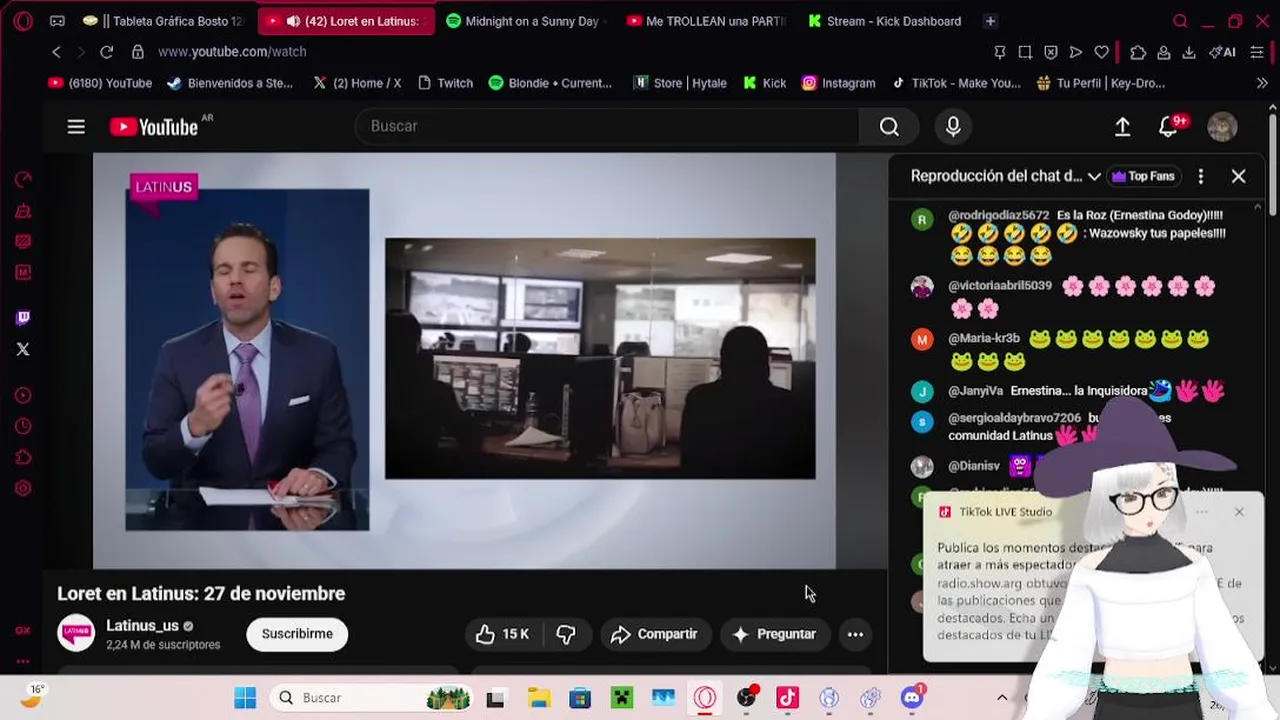The image size is (1280, 720).
Task: Open YouTube notifications bell
Action: click(x=1168, y=126)
